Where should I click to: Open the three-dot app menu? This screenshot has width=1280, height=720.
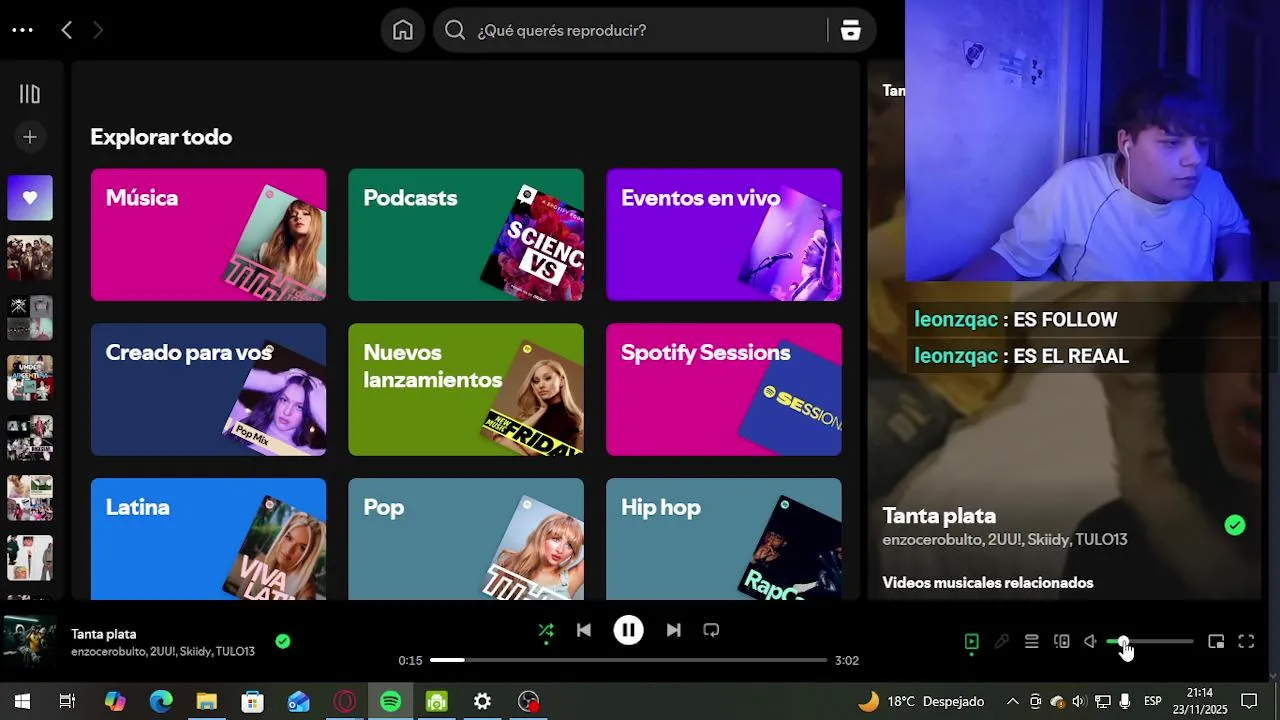point(22,30)
